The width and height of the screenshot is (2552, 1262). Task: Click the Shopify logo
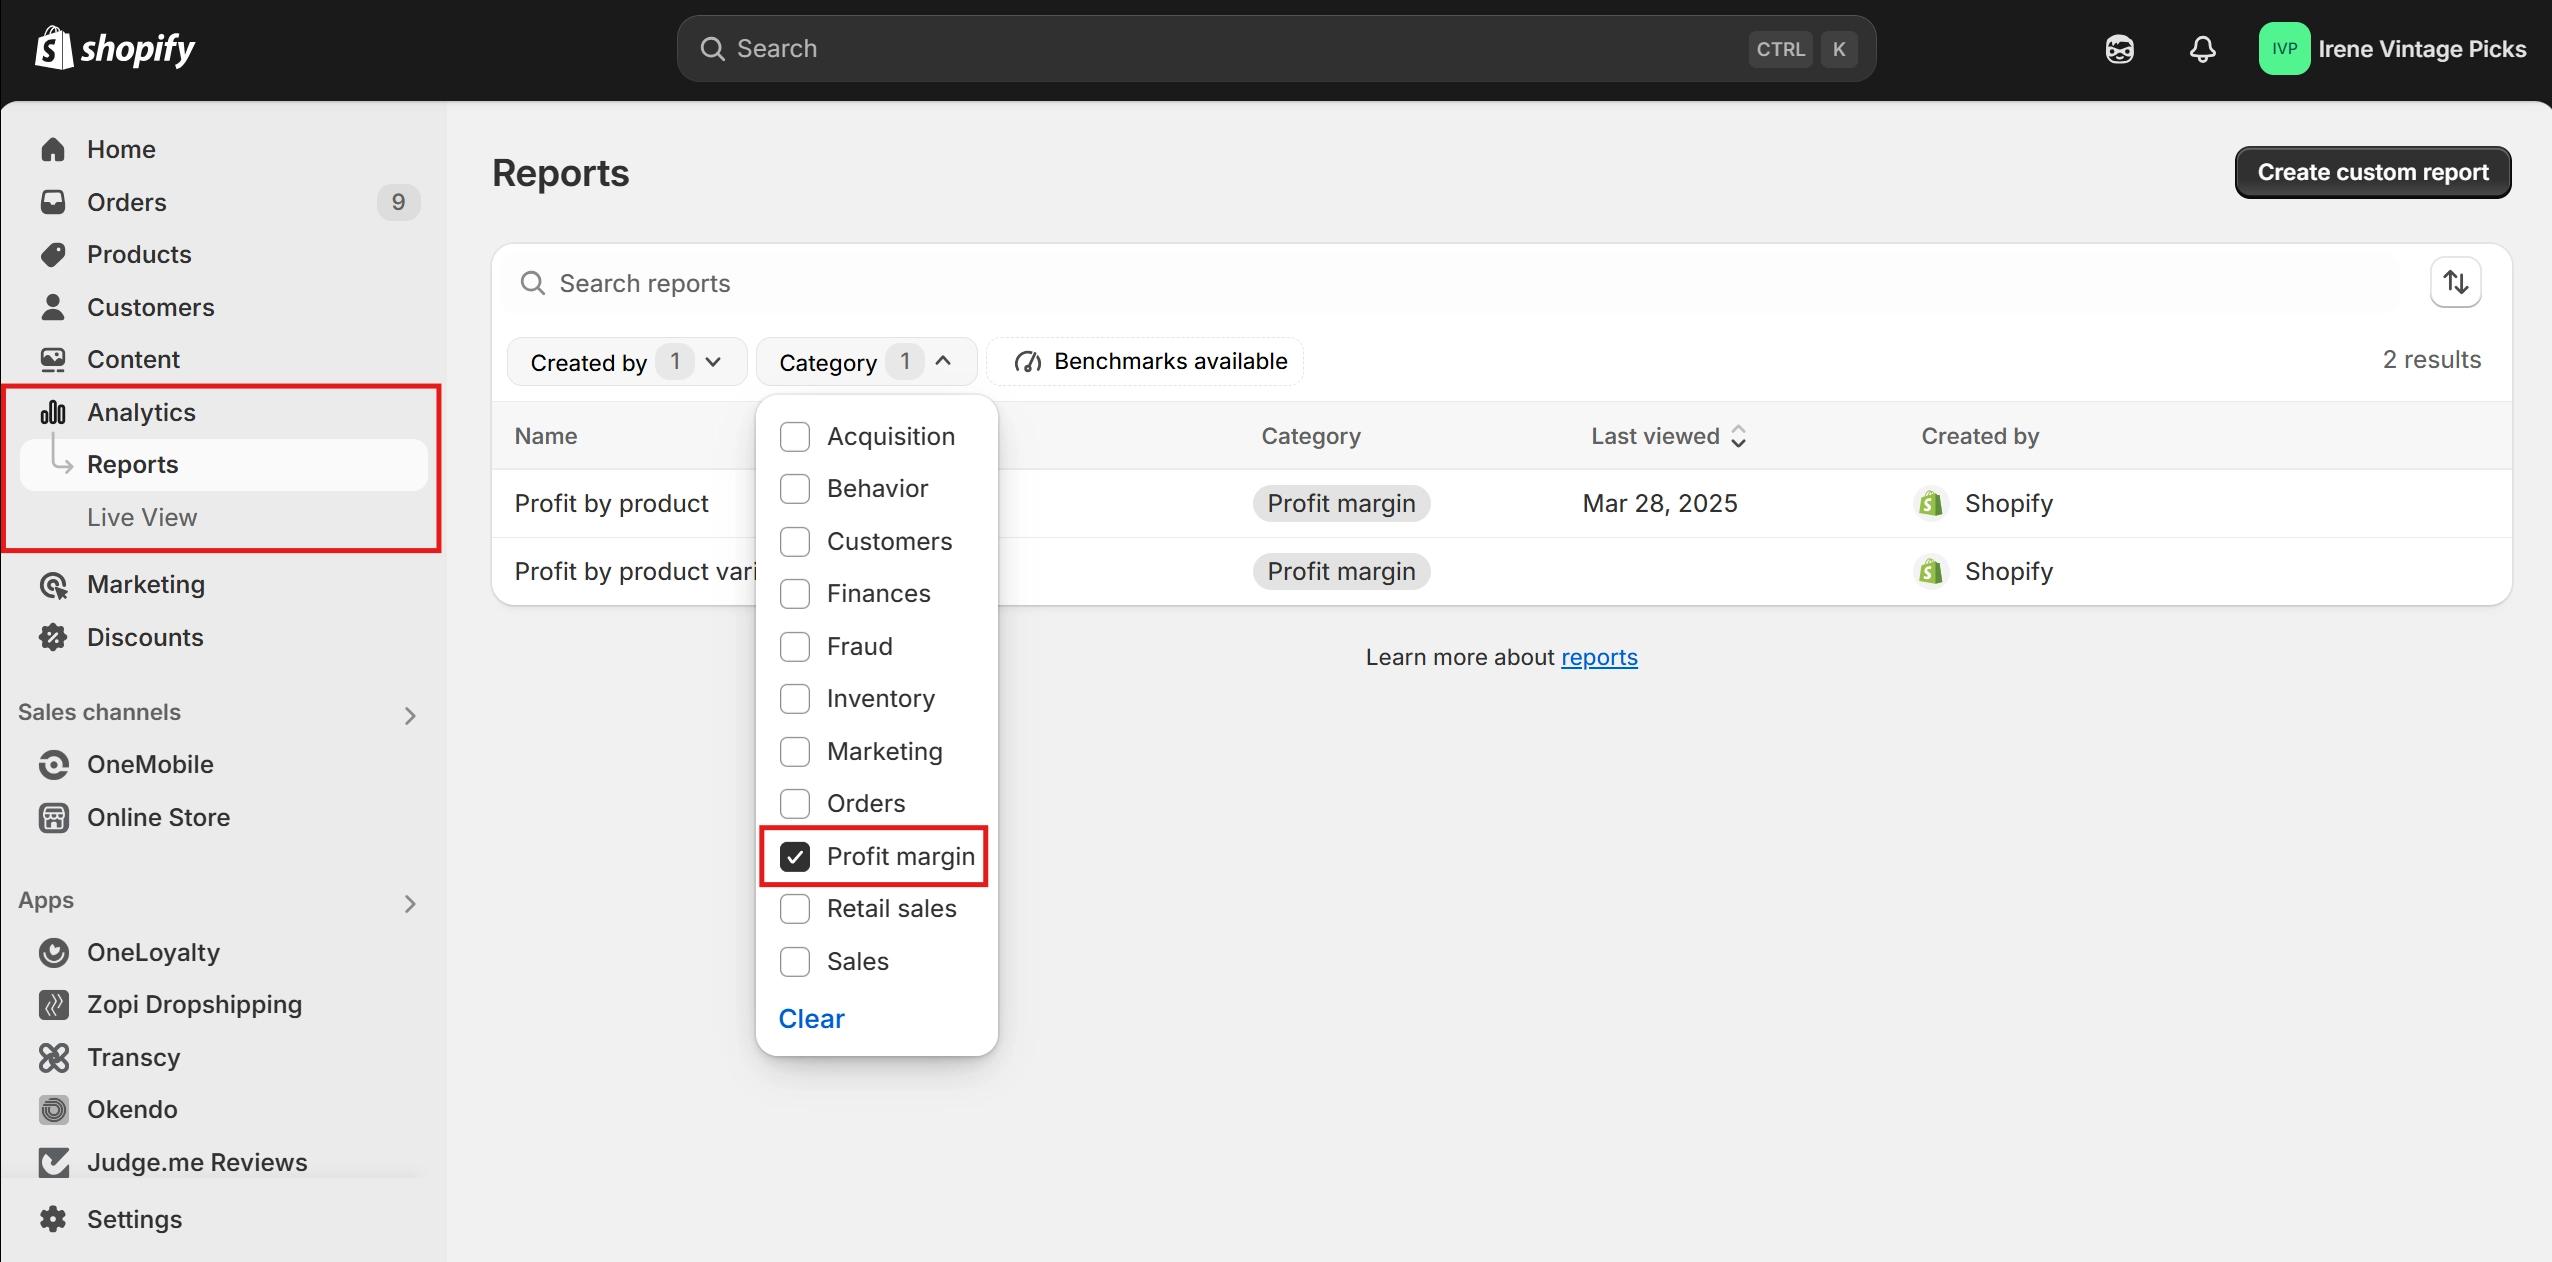coord(115,48)
